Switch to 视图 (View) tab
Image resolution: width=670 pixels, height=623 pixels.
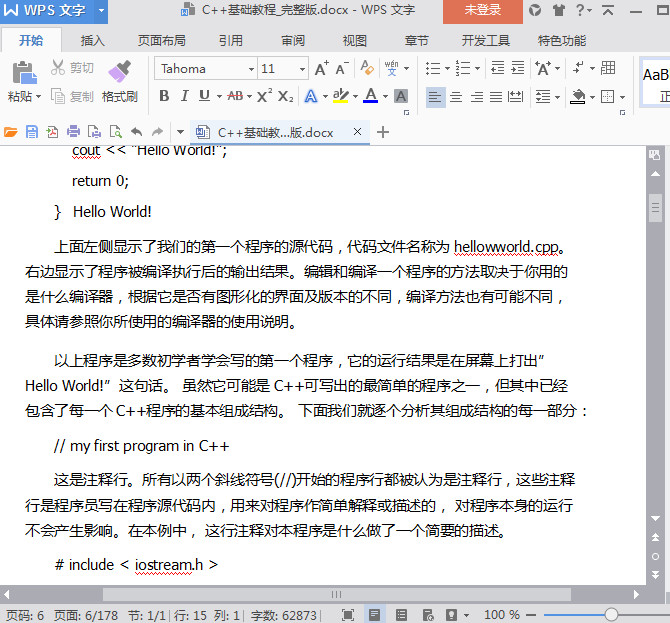click(x=355, y=41)
